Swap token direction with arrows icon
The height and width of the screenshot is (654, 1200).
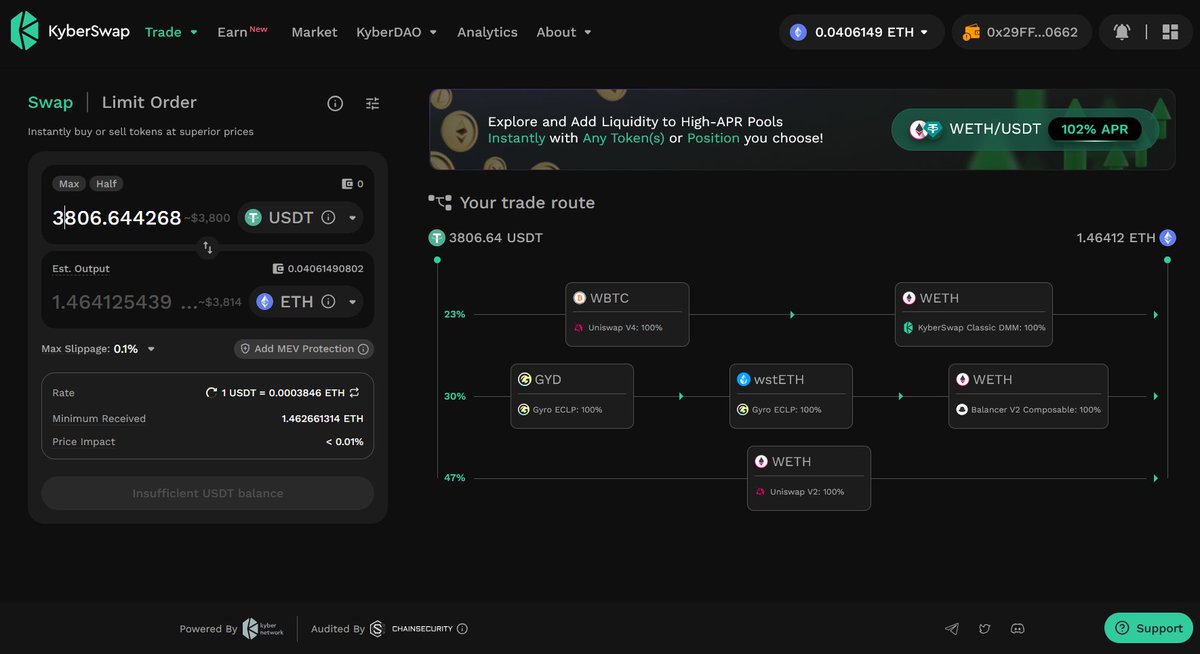pos(208,247)
